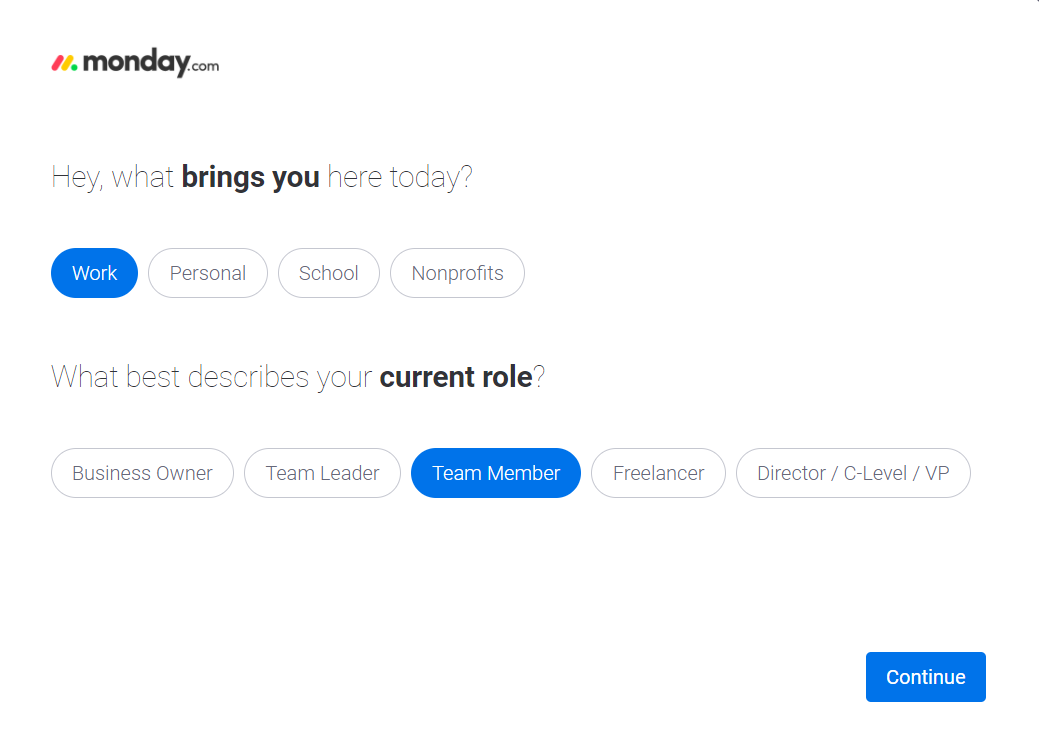The image size is (1039, 742).
Task: Select Freelancer instead of Team Member
Action: [658, 472]
